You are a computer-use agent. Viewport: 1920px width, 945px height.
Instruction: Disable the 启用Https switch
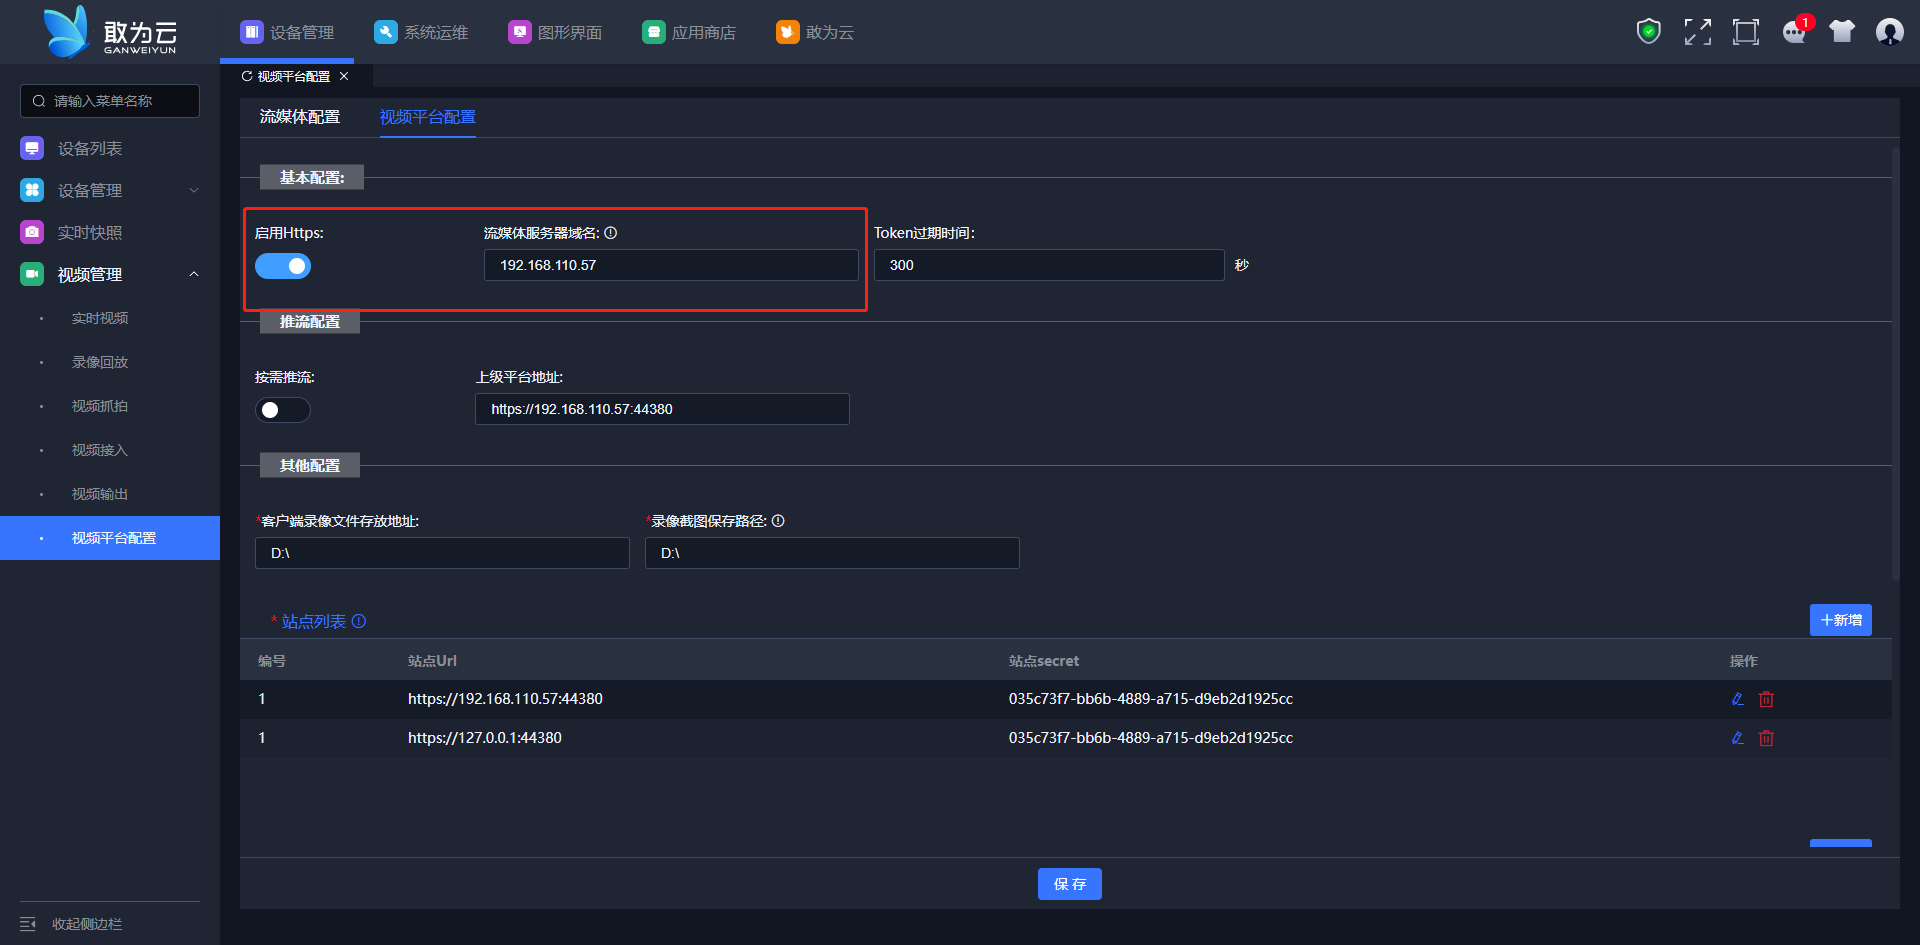pos(283,266)
